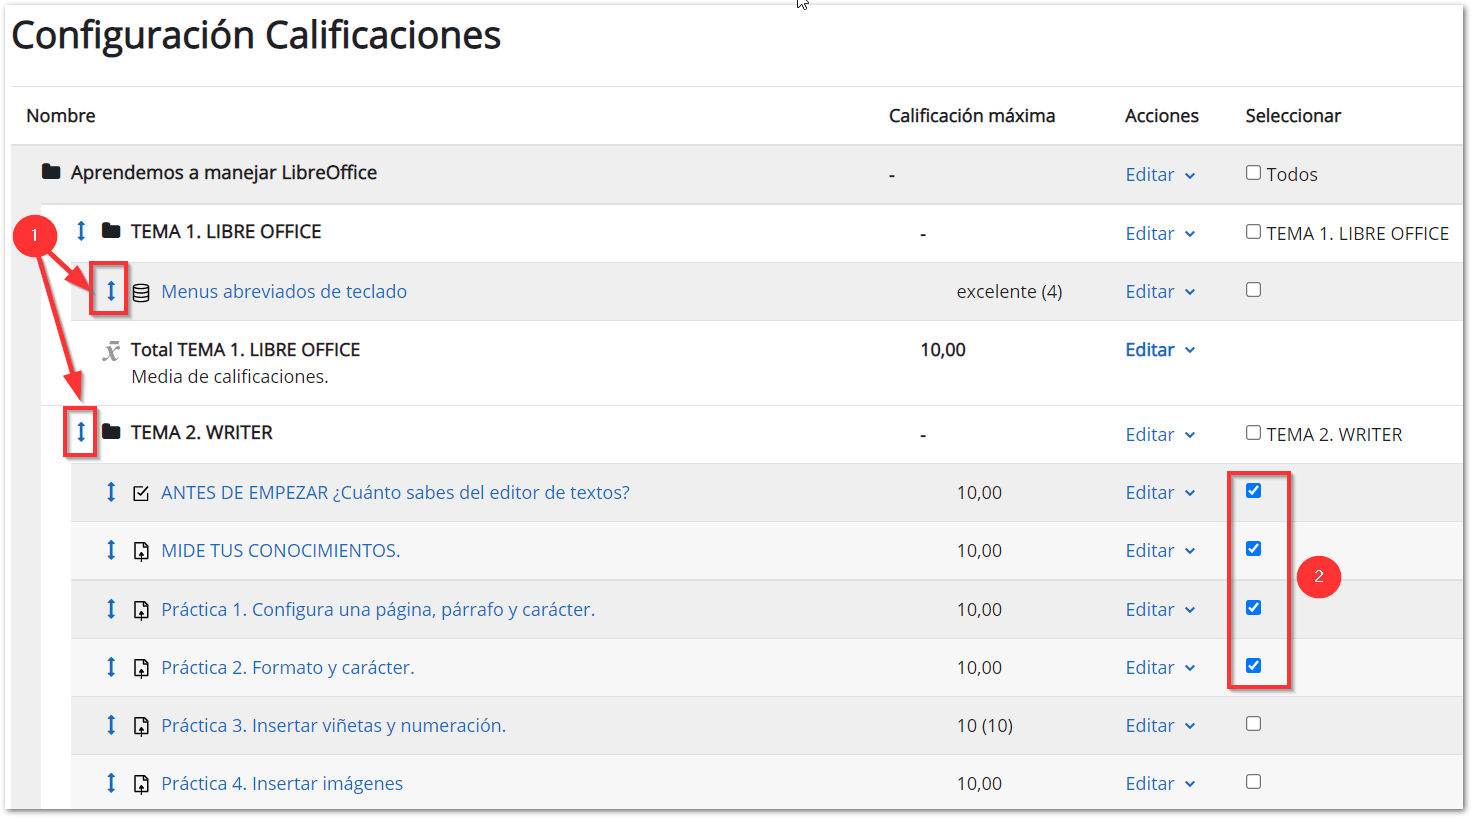Screen dimensions: 1472x818
Task: Open Editar menu for MIDE TUS CONOCIMIENTOS
Action: pos(1160,550)
